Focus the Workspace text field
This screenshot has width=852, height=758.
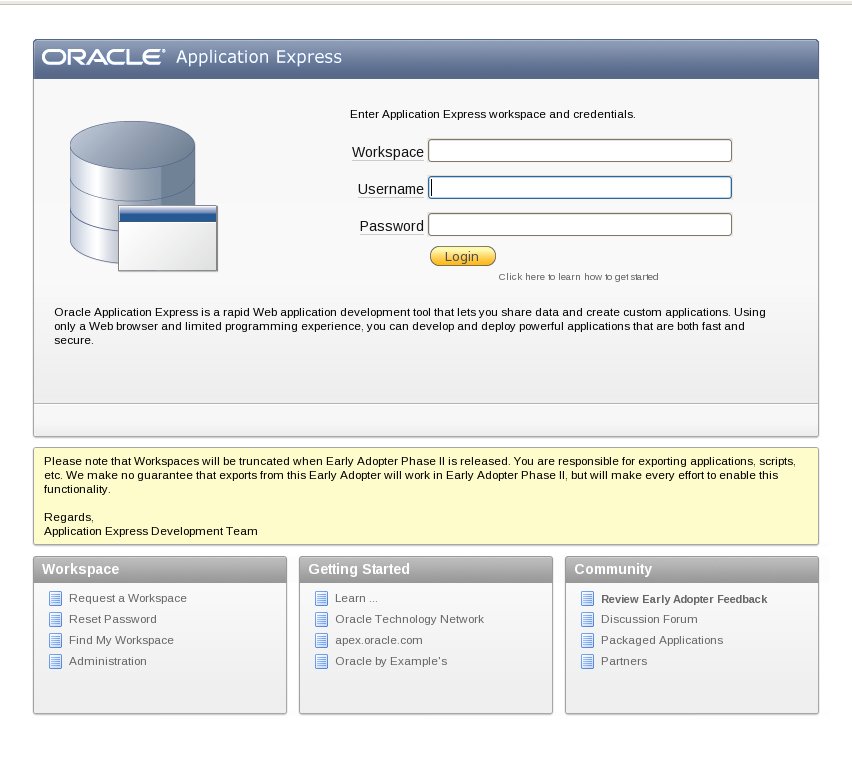point(580,151)
